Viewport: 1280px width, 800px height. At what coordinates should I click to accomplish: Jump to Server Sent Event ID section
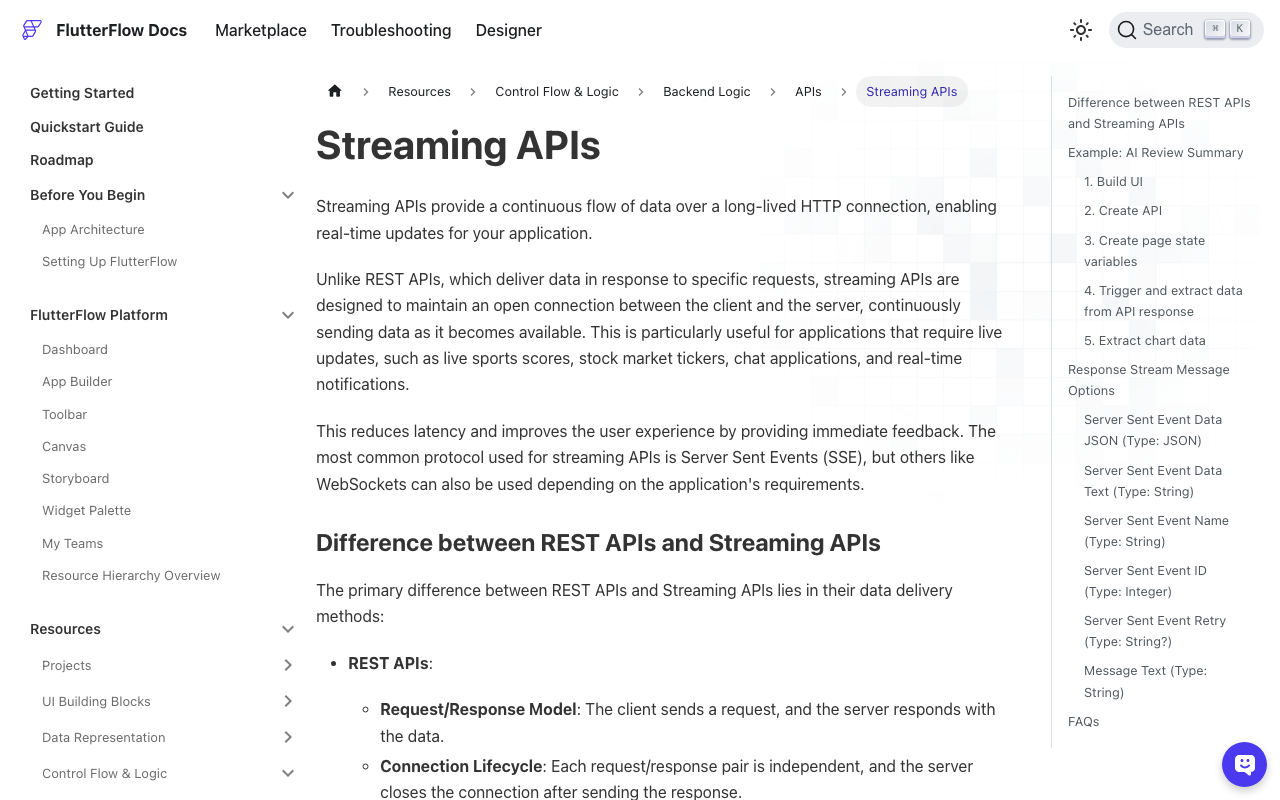point(1145,581)
